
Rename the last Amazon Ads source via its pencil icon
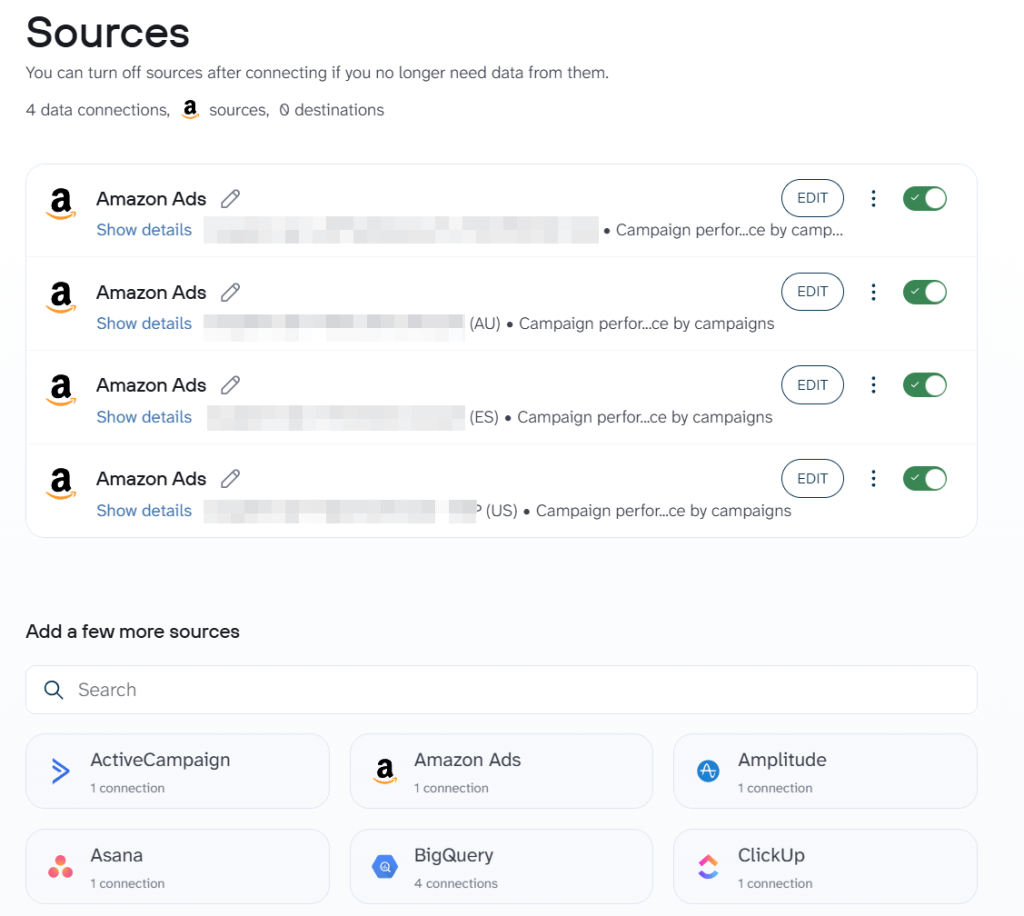230,478
